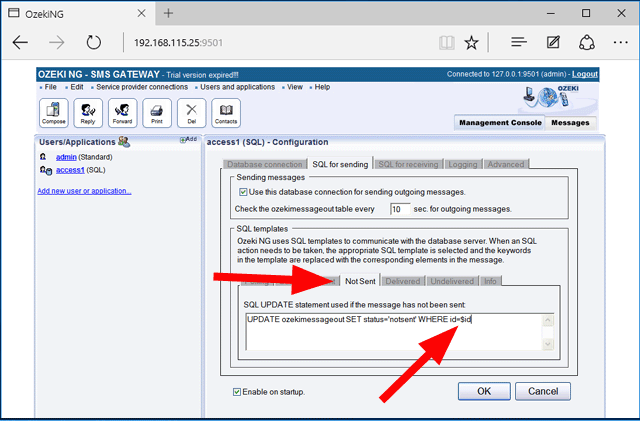Open Service provider connections menu
This screenshot has width=640, height=421.
142,87
